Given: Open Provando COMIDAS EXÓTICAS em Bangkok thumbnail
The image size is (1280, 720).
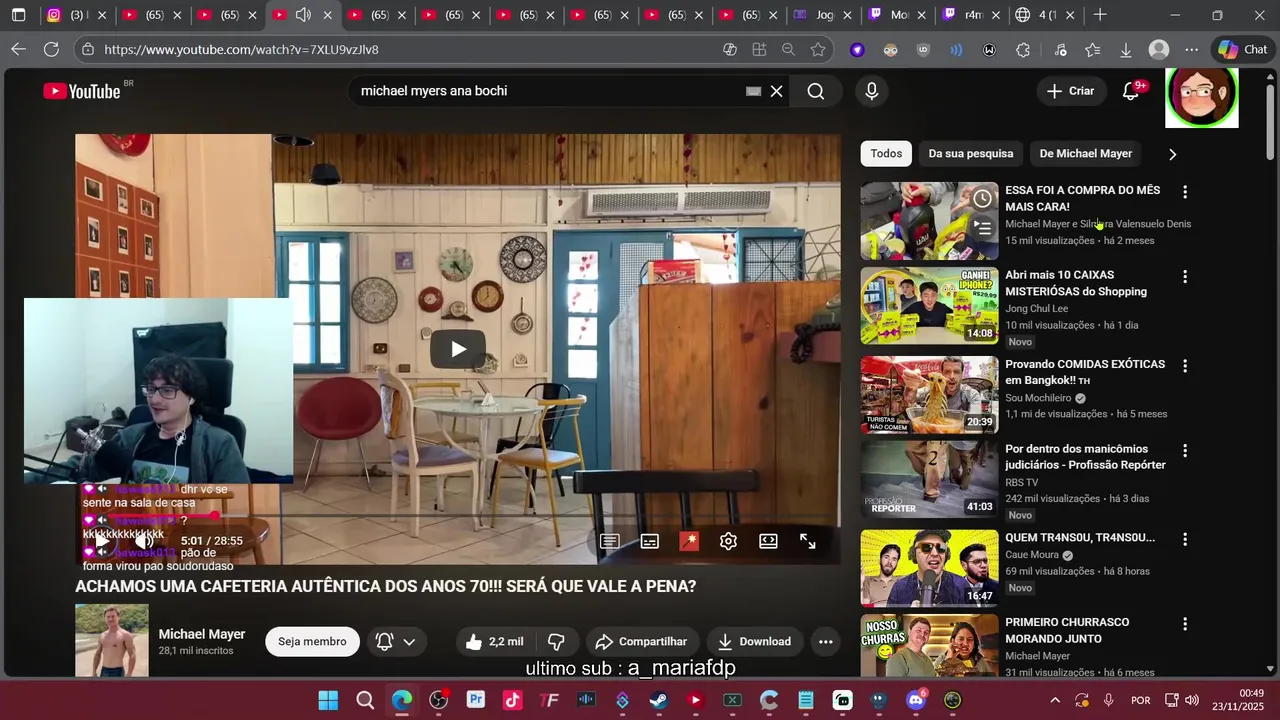Looking at the screenshot, I should pos(929,394).
